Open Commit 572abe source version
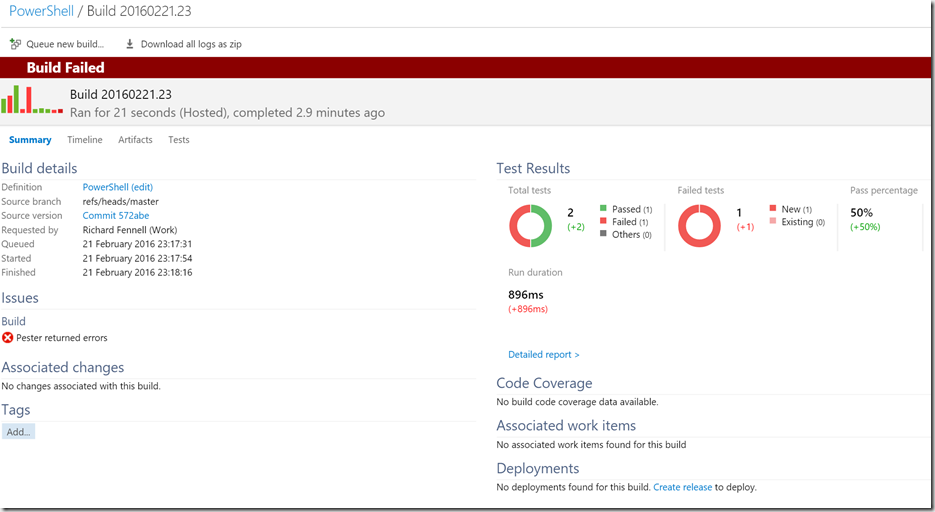The height and width of the screenshot is (512, 935). [116, 215]
